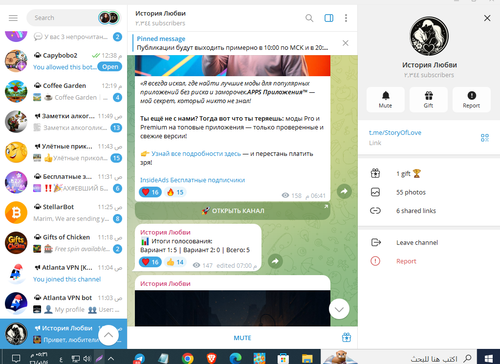Screen dimensions: 500x364
Task: Open the Atlanta VPN channel row
Action: point(63,273)
